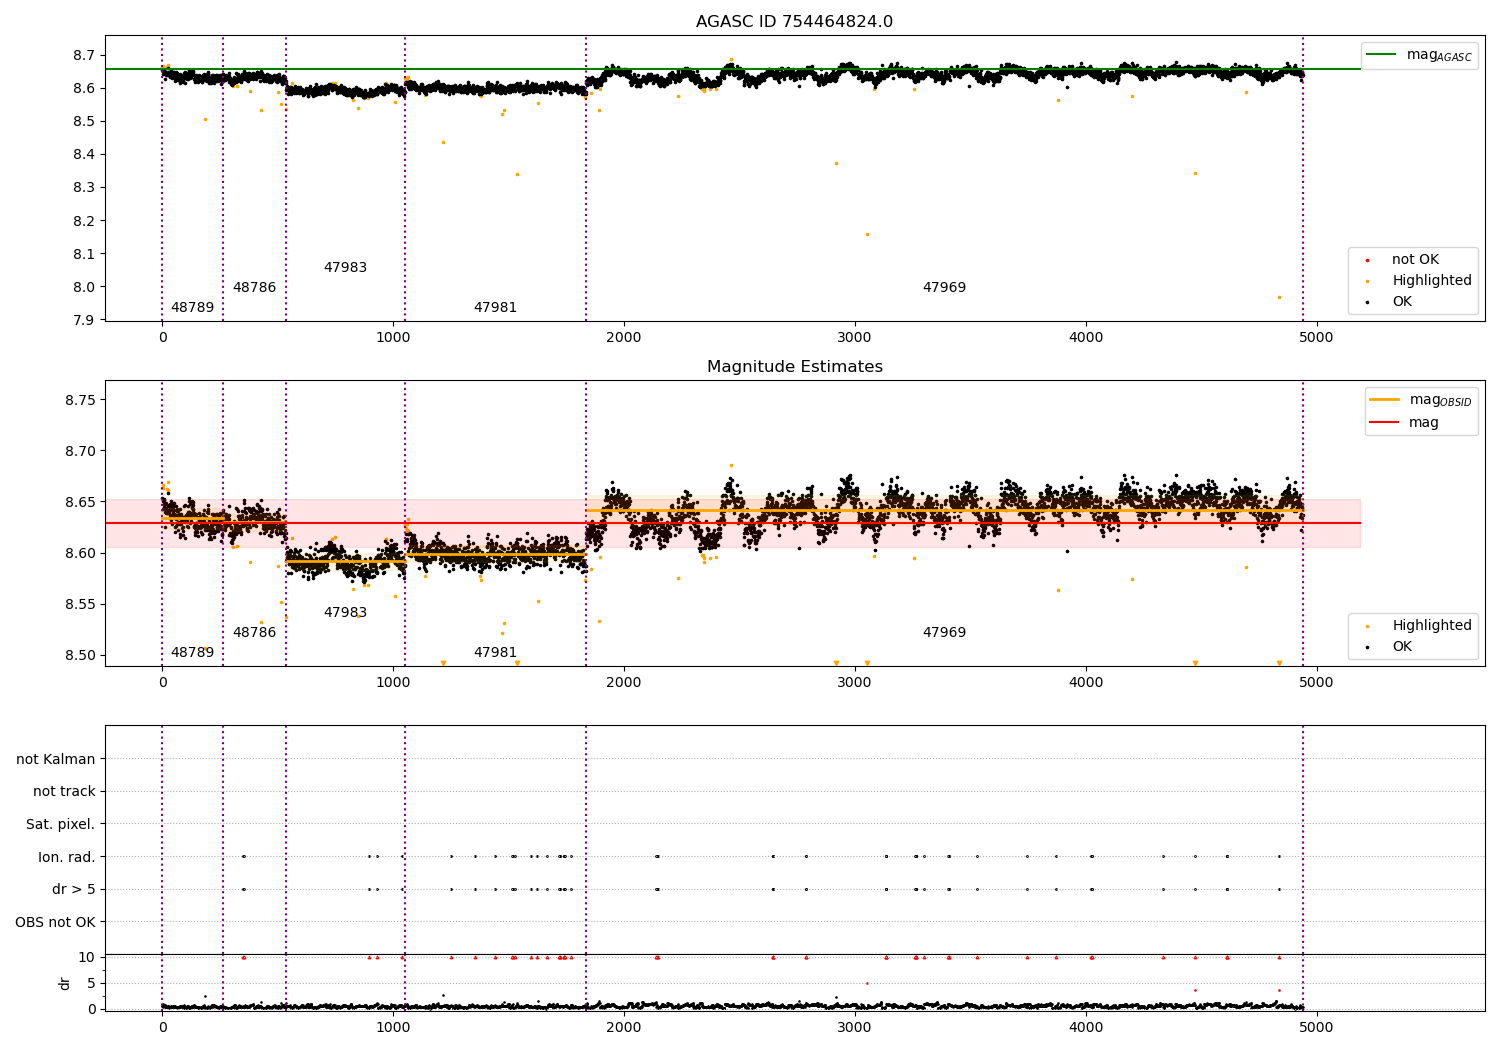This screenshot has height=1050, width=1500.
Task: Click the 8.55 tick on the middle plot y-axis
Action: (x=80, y=605)
